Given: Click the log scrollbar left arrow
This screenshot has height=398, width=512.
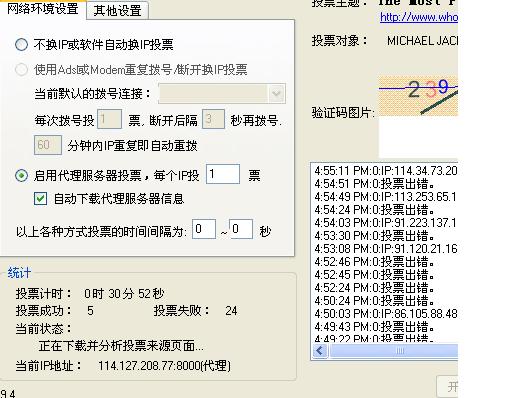Looking at the screenshot, I should [x=320, y=351].
